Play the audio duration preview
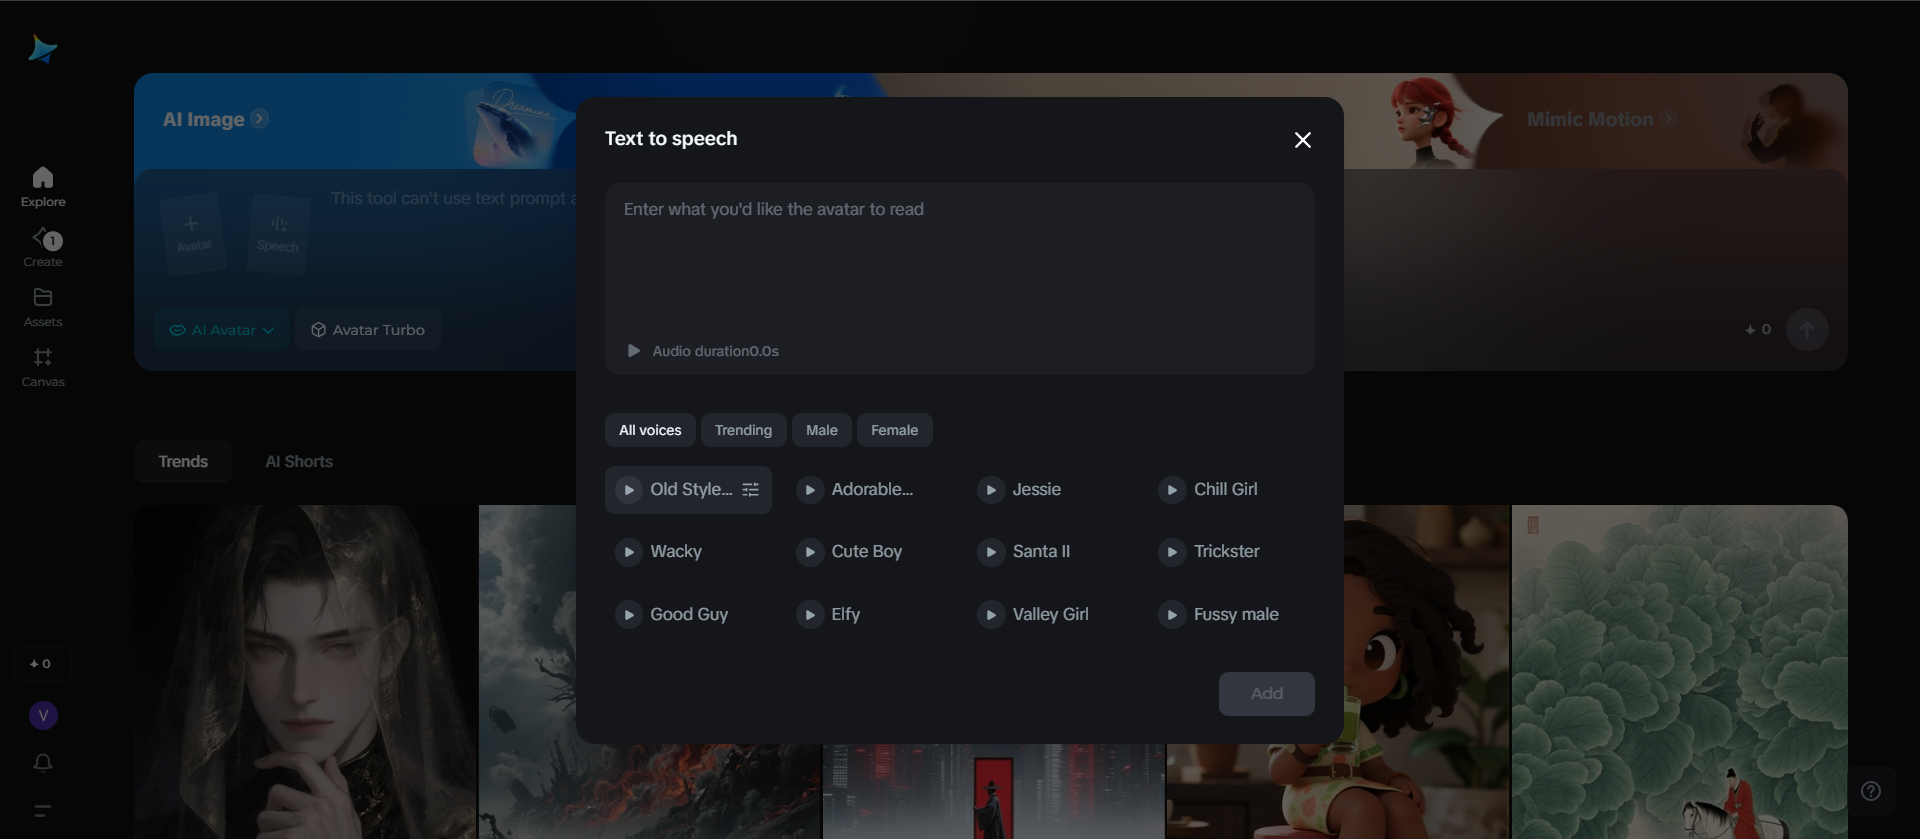 [x=633, y=351]
